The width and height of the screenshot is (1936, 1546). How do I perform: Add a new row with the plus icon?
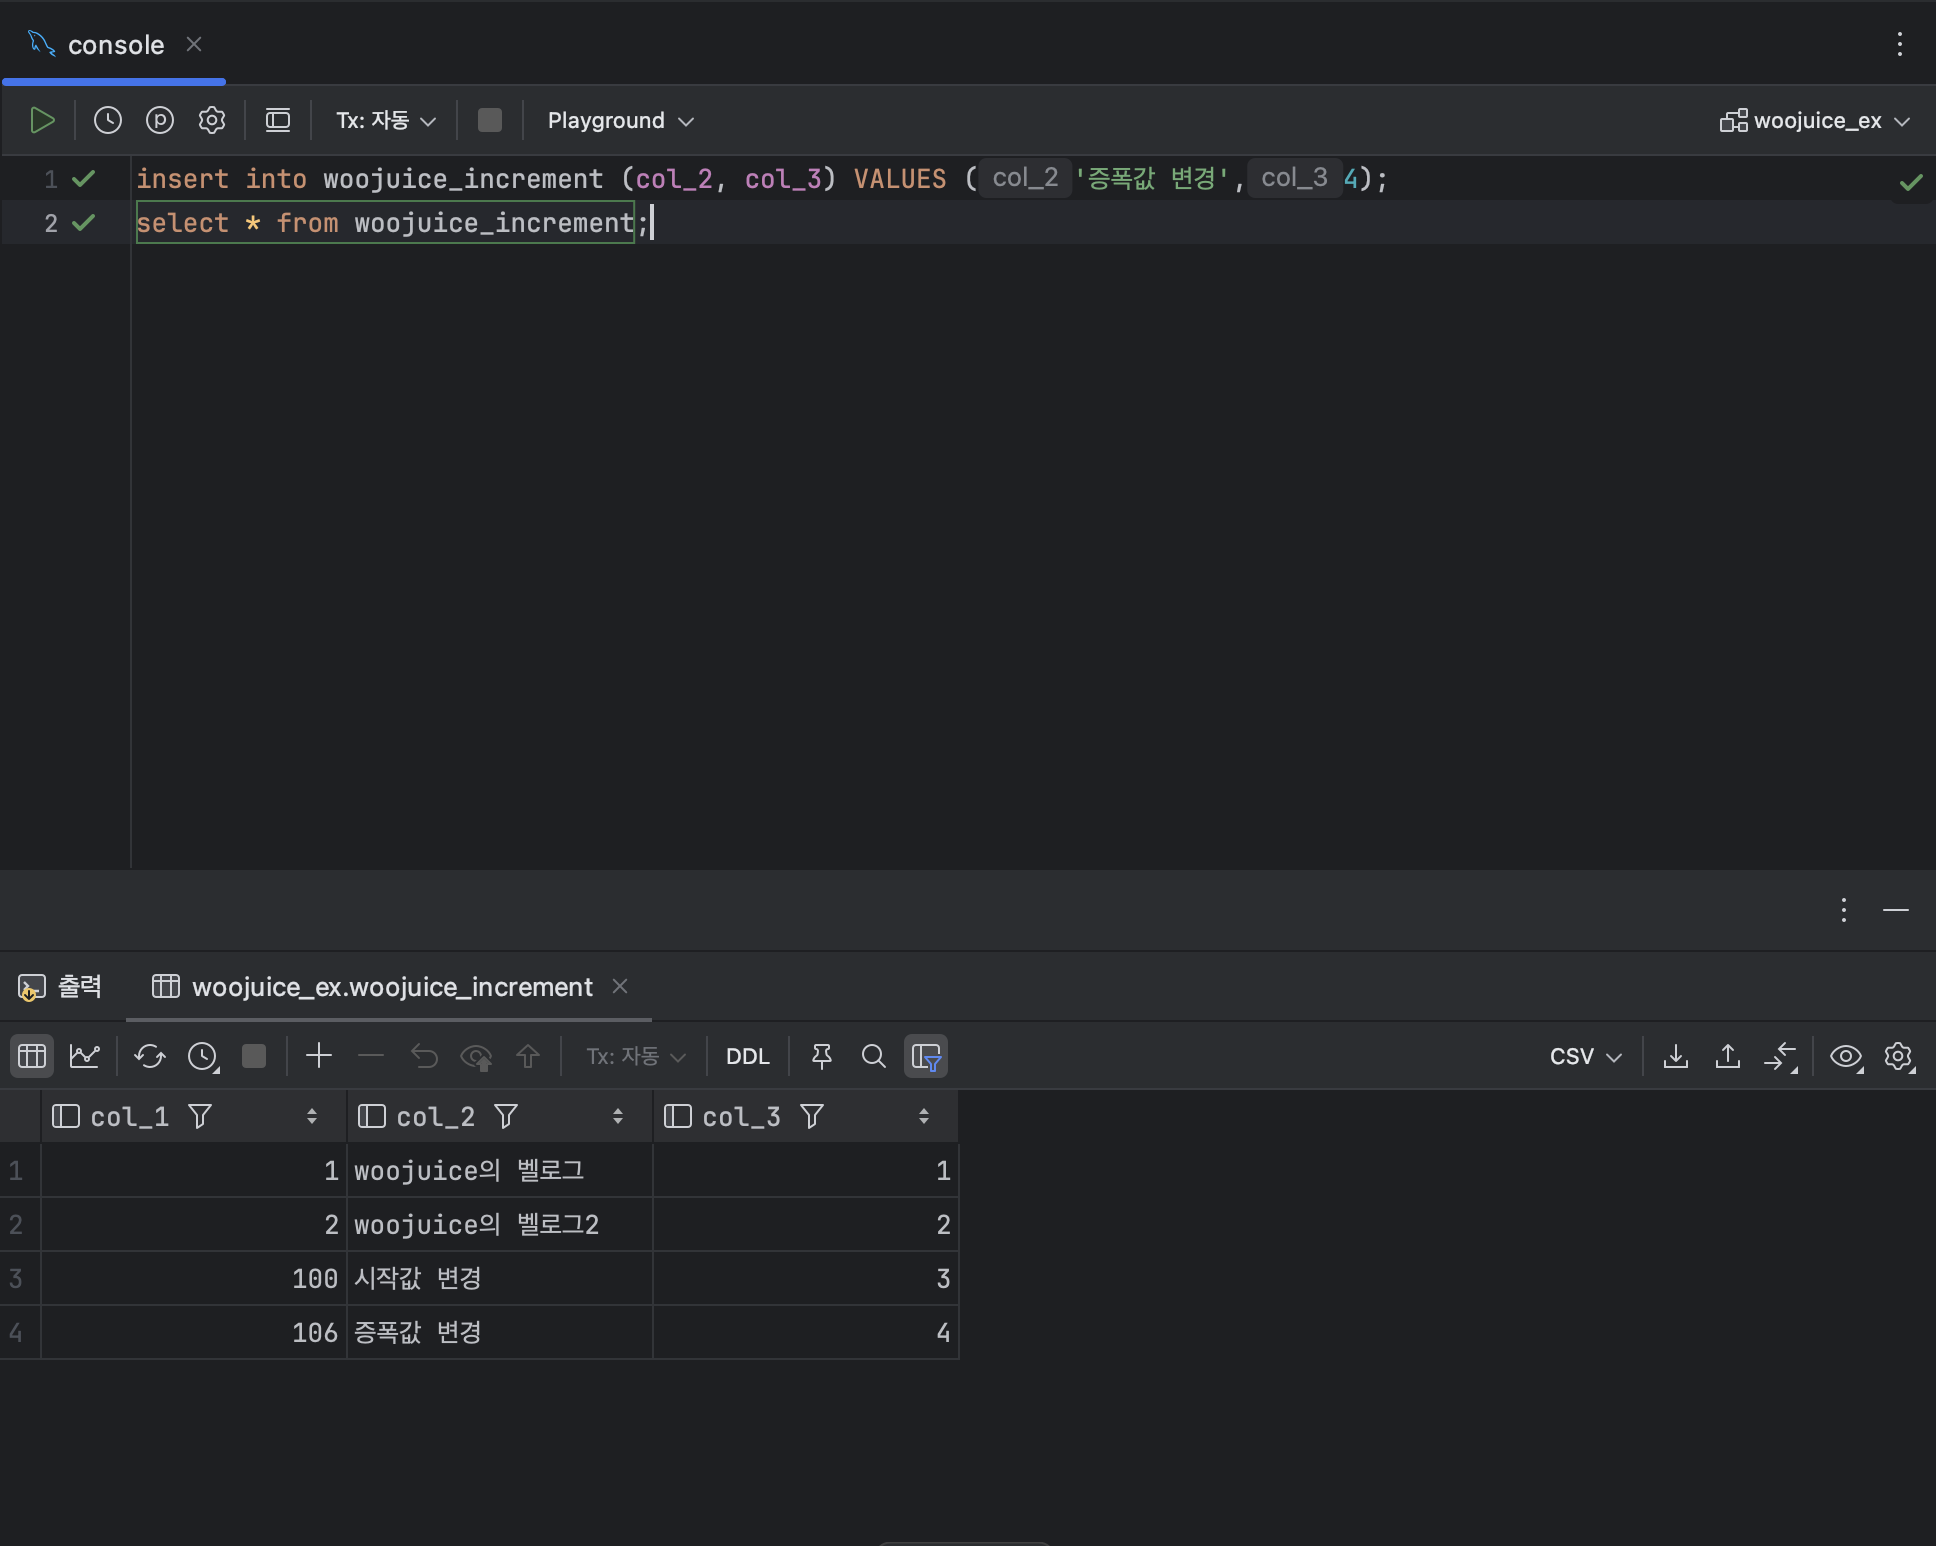click(x=319, y=1056)
